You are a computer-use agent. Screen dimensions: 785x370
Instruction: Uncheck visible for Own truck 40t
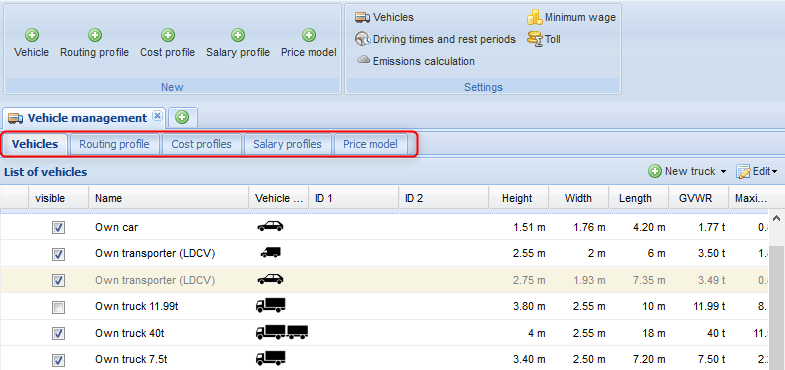59,333
